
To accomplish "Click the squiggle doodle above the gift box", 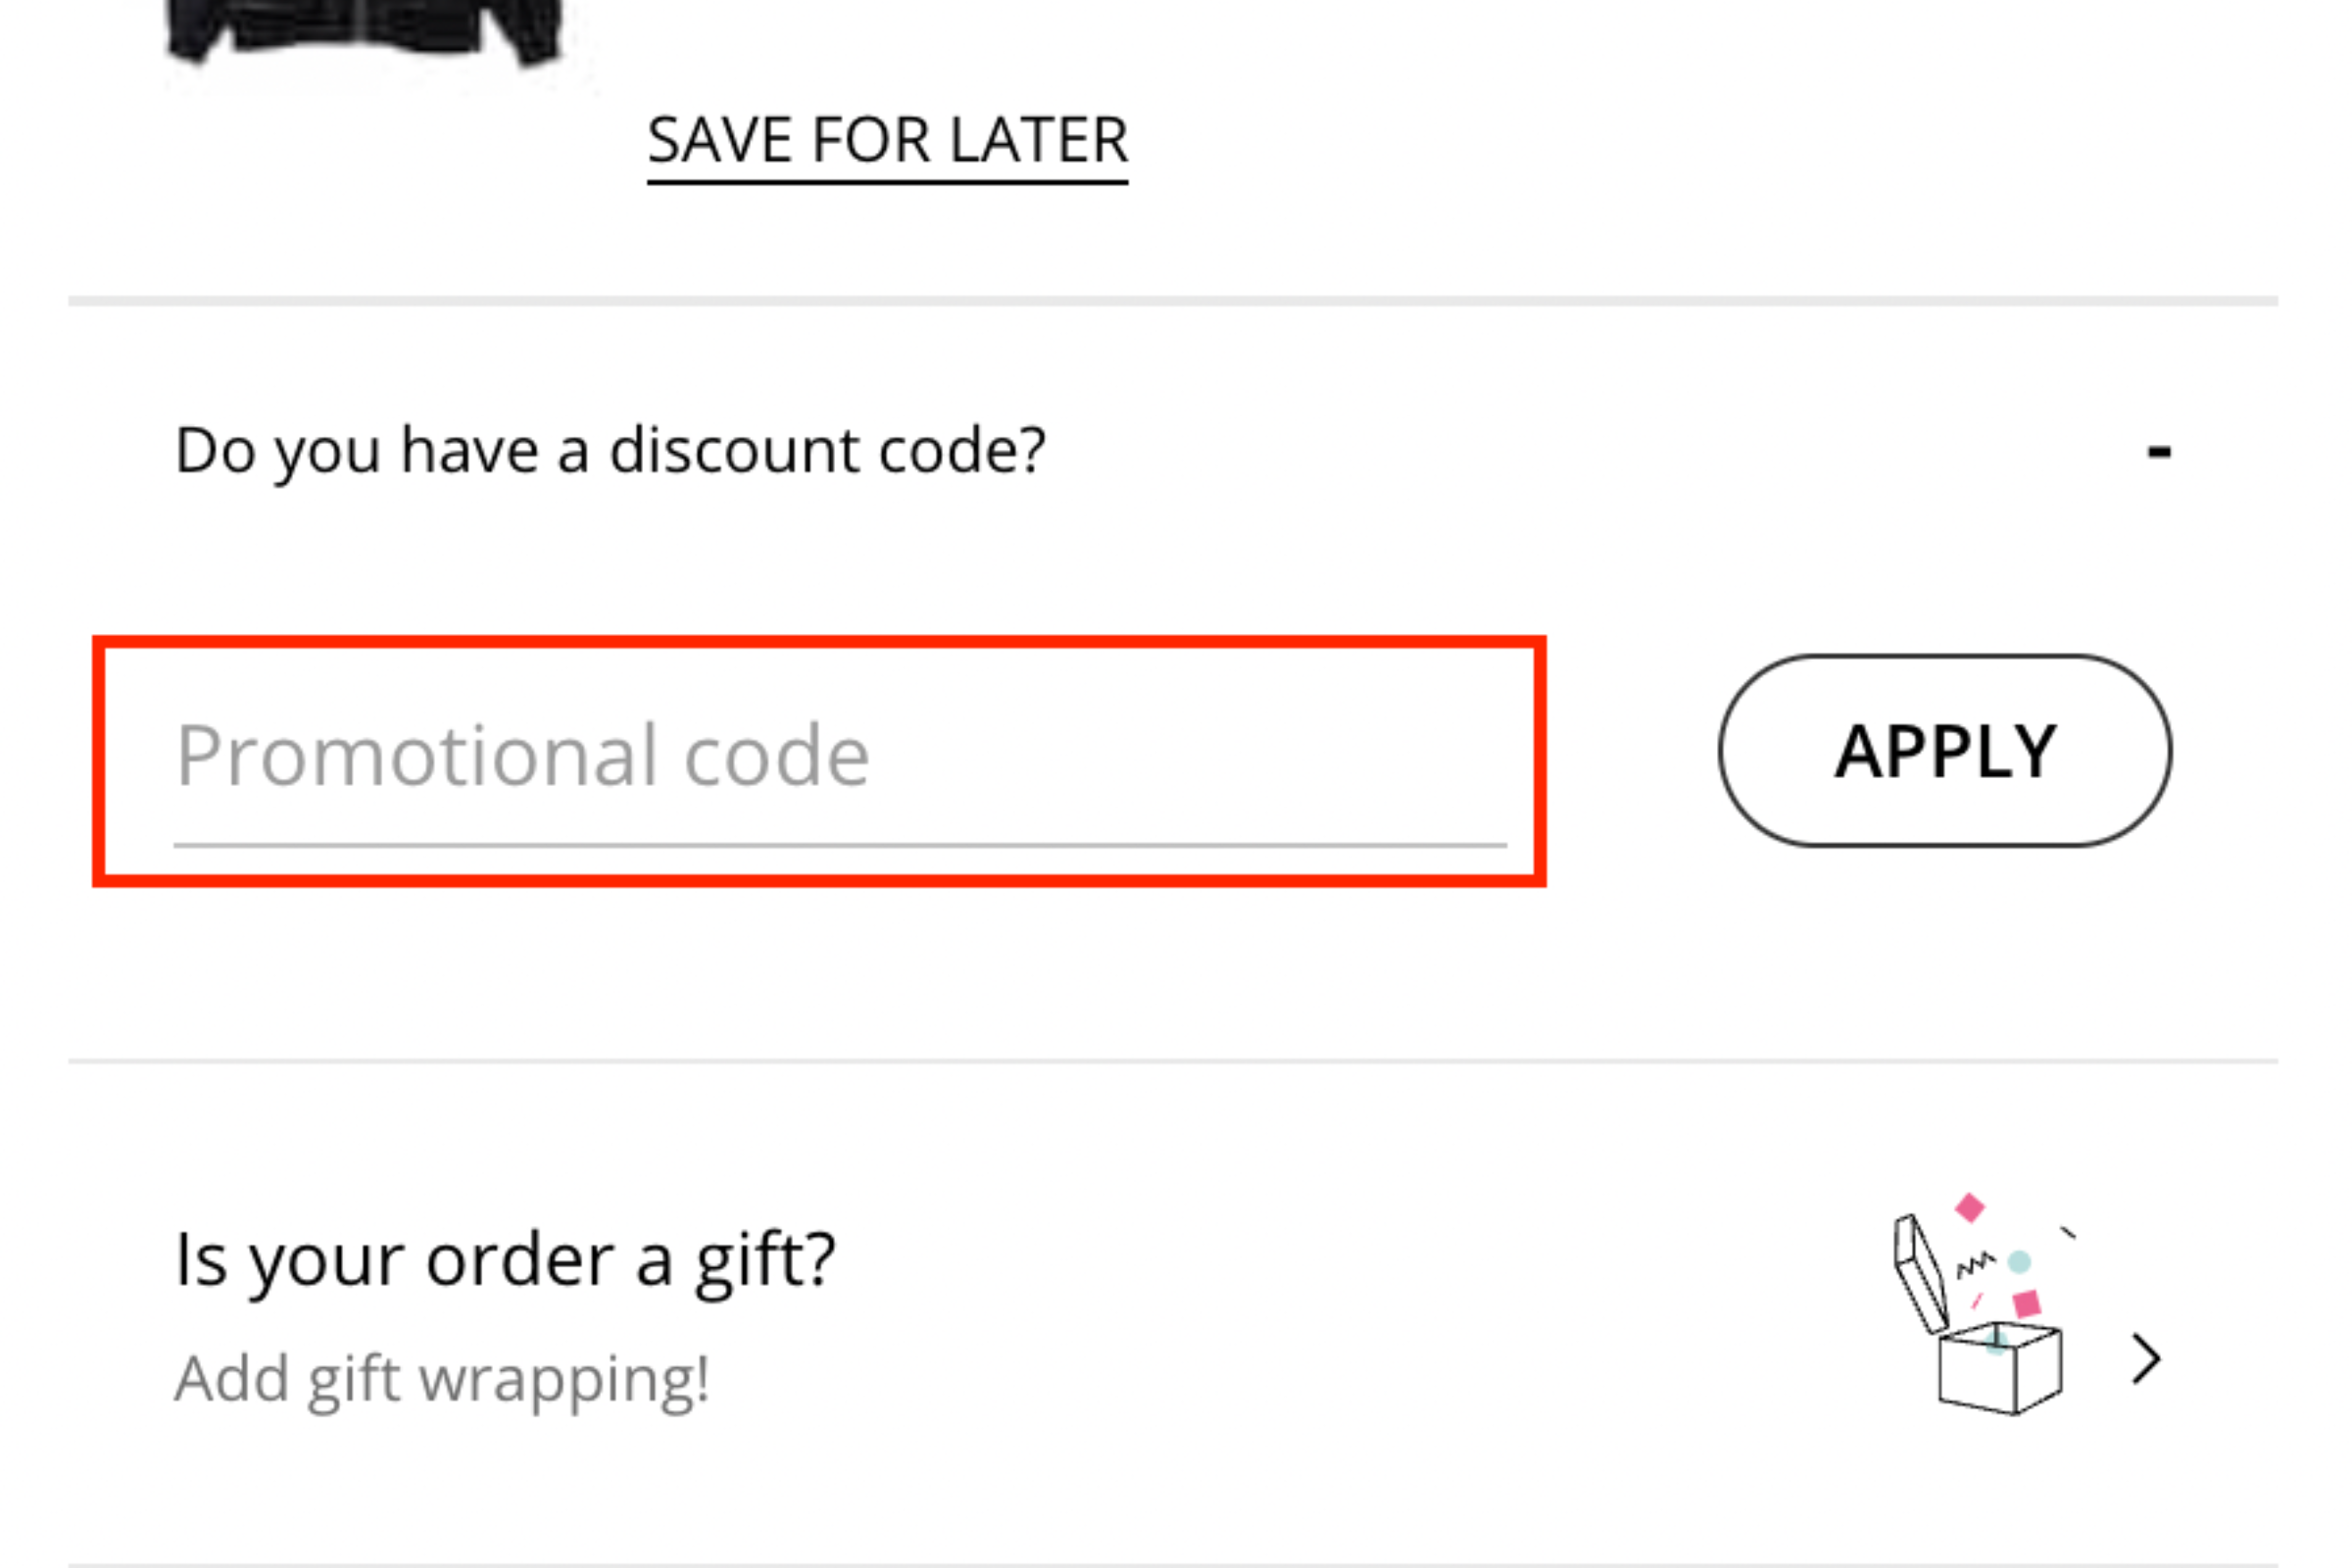I will (x=1975, y=1264).
